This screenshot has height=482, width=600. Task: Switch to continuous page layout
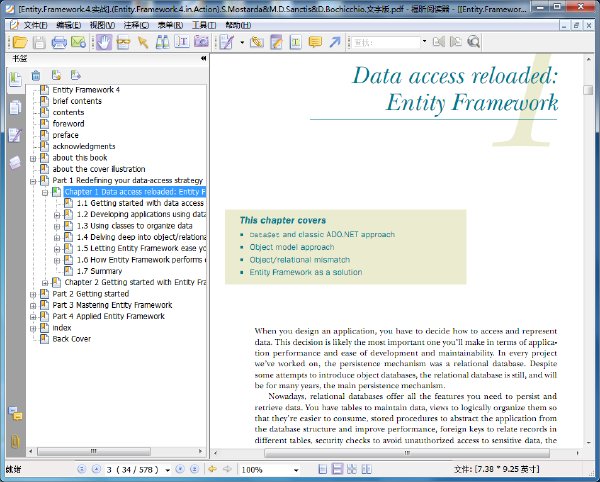(x=337, y=469)
